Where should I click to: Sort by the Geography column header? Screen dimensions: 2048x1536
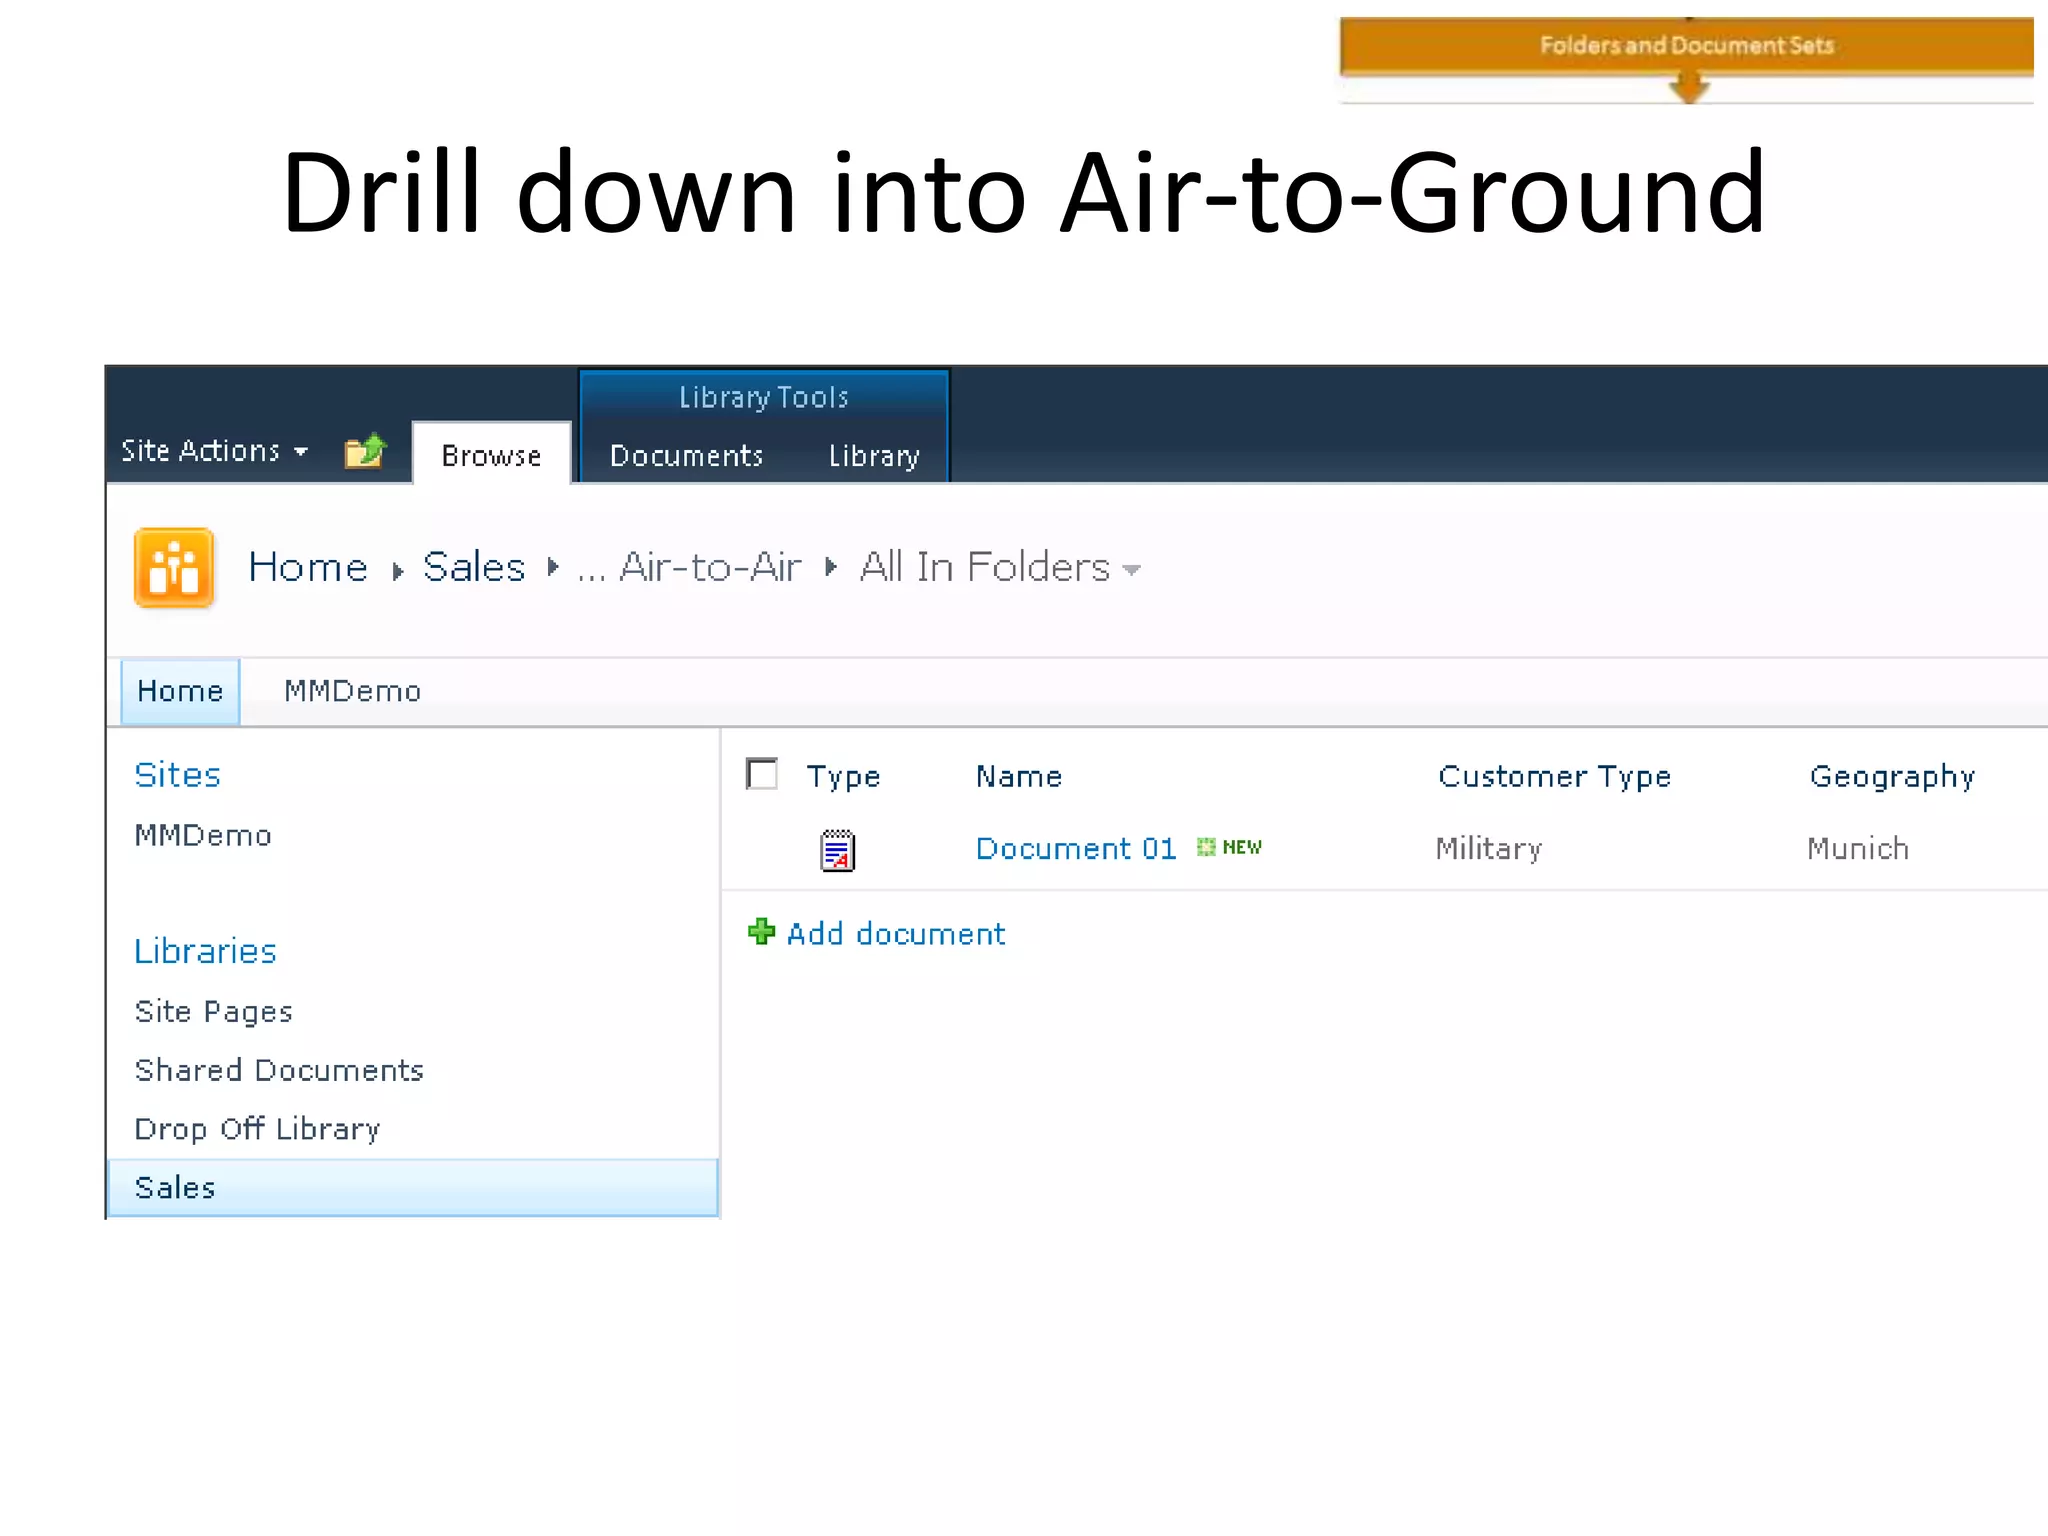pos(1892,776)
